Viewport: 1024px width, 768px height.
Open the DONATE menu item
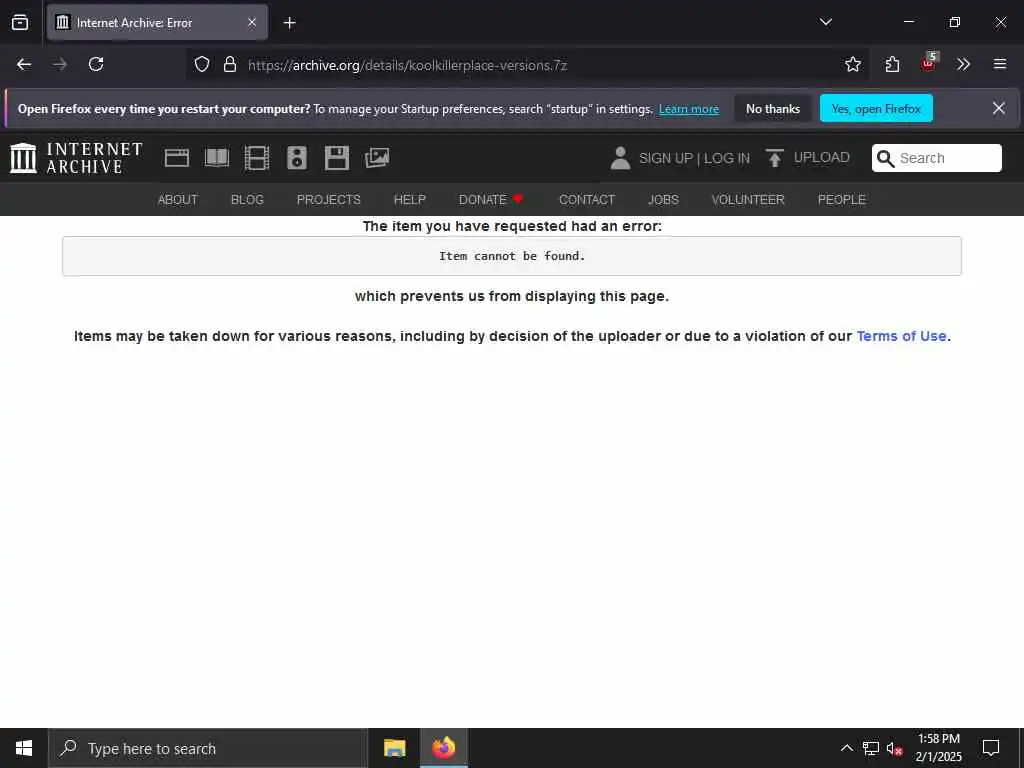tap(490, 200)
